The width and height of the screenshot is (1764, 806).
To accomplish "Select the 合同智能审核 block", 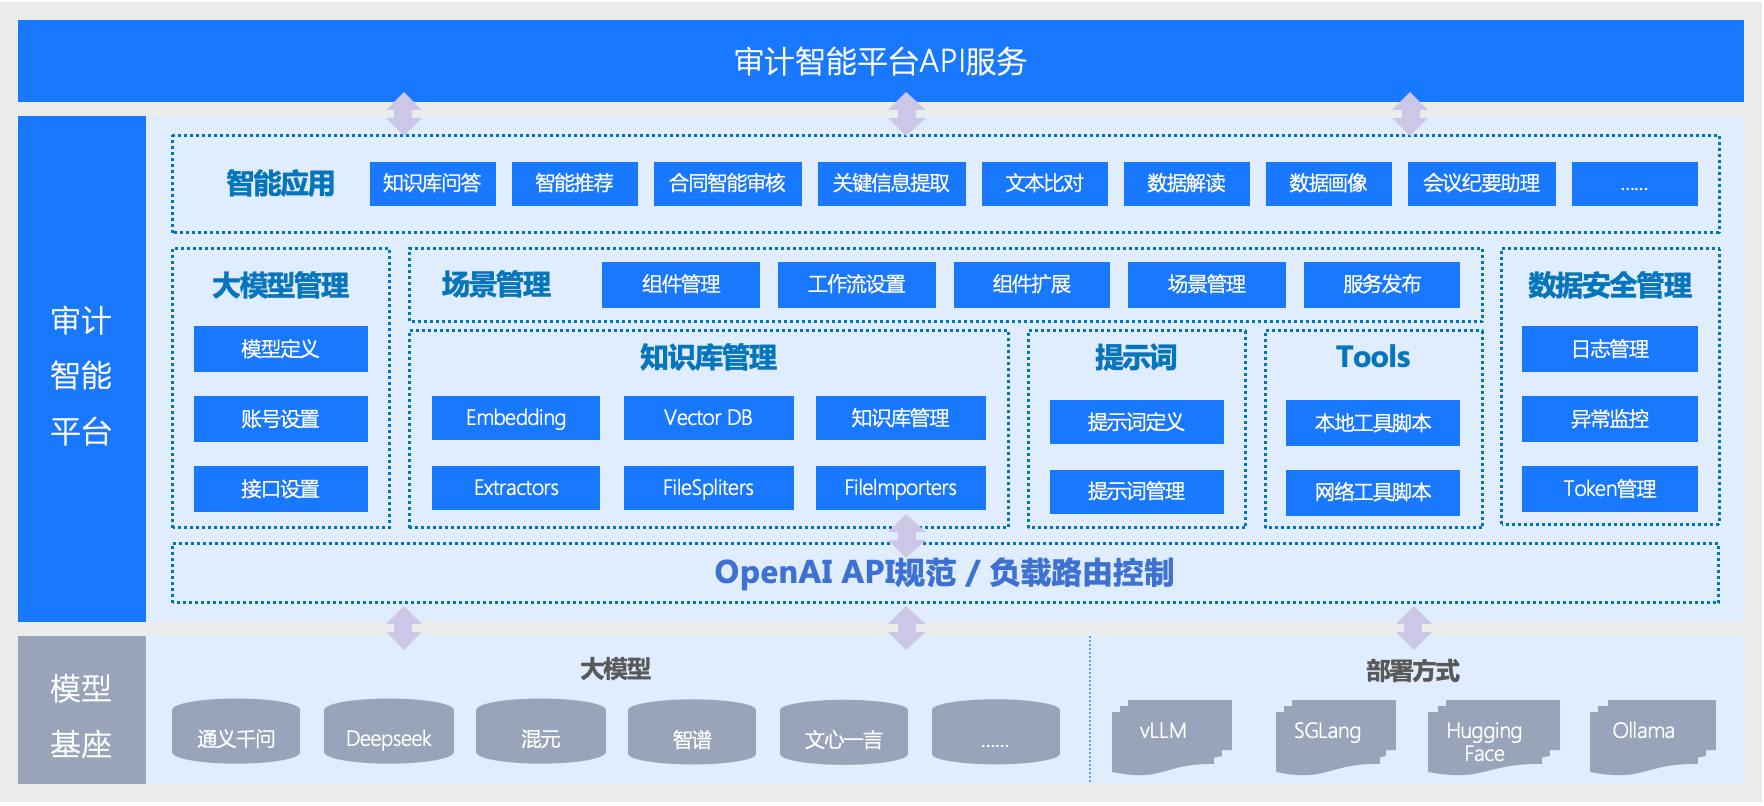I will (x=727, y=184).
